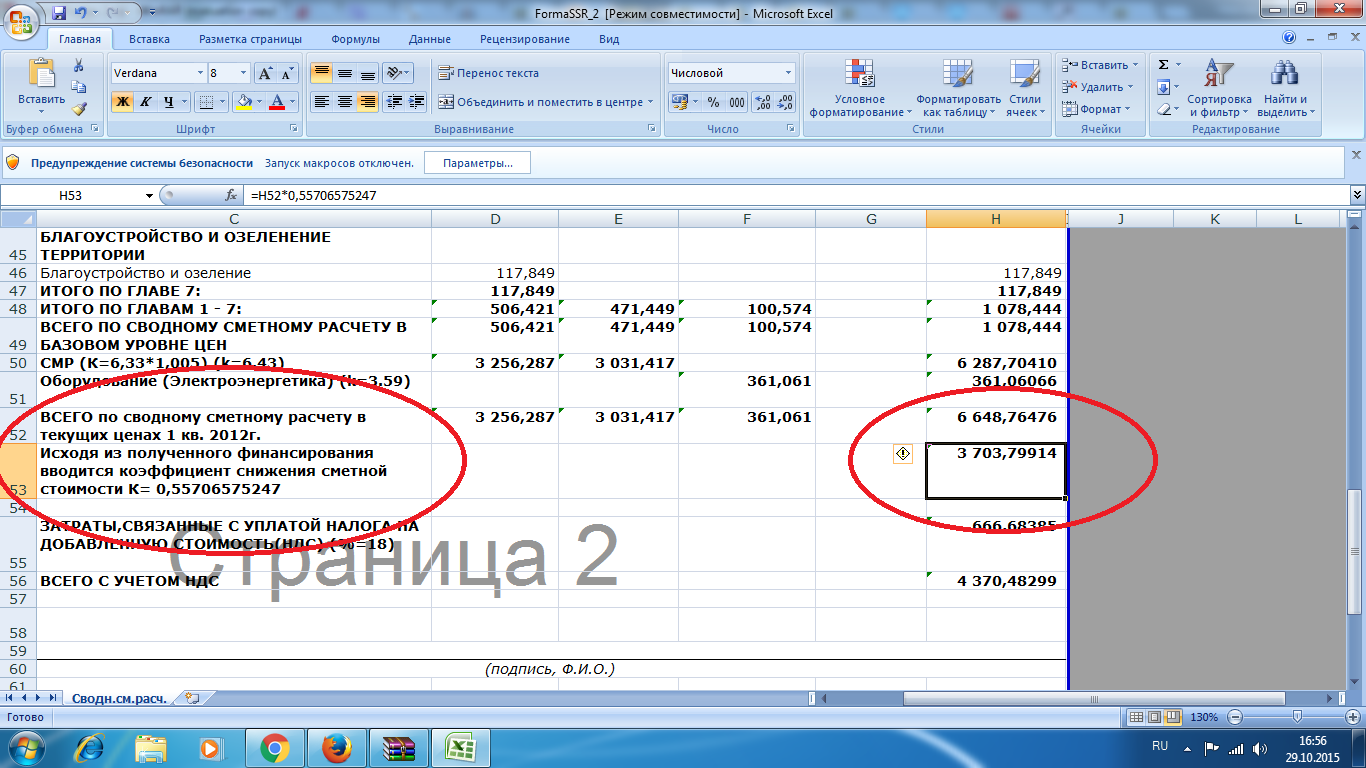Activate the Format Painter brush
This screenshot has width=1366, height=768.
79,109
